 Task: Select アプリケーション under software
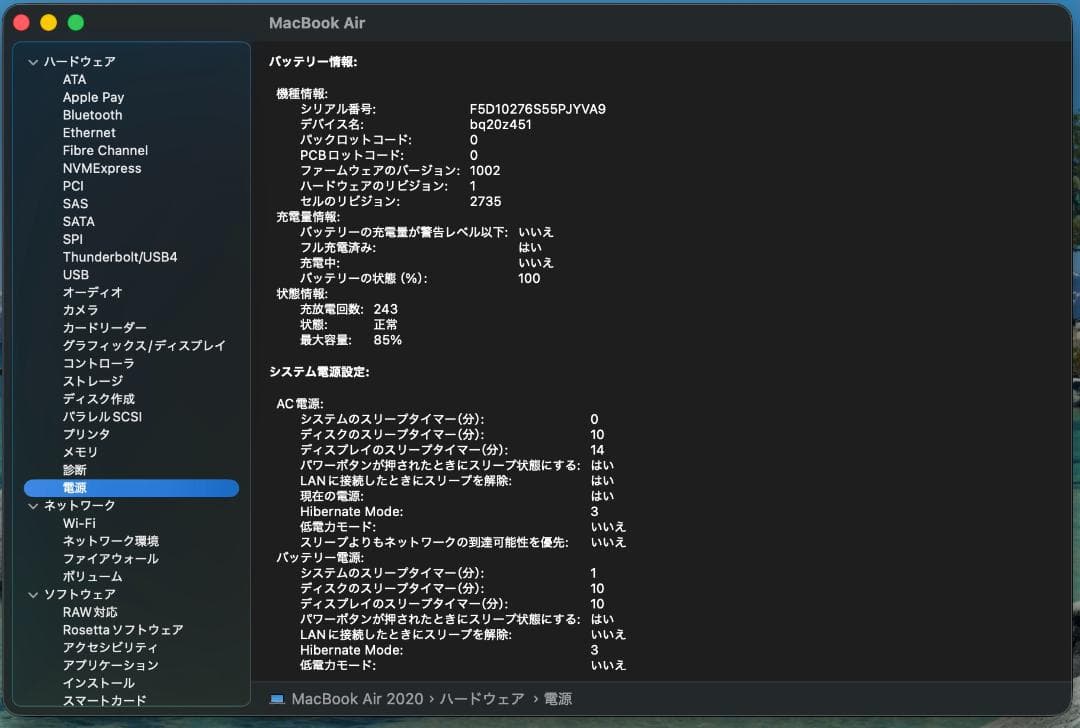110,665
